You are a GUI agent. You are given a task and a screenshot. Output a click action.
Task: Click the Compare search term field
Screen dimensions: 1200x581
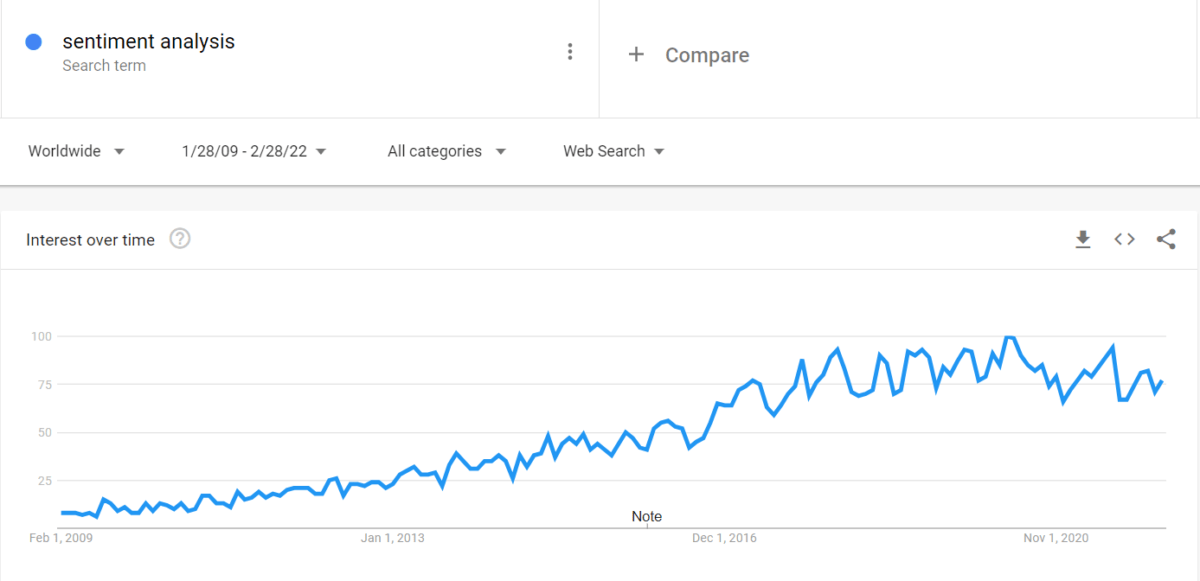coord(707,55)
